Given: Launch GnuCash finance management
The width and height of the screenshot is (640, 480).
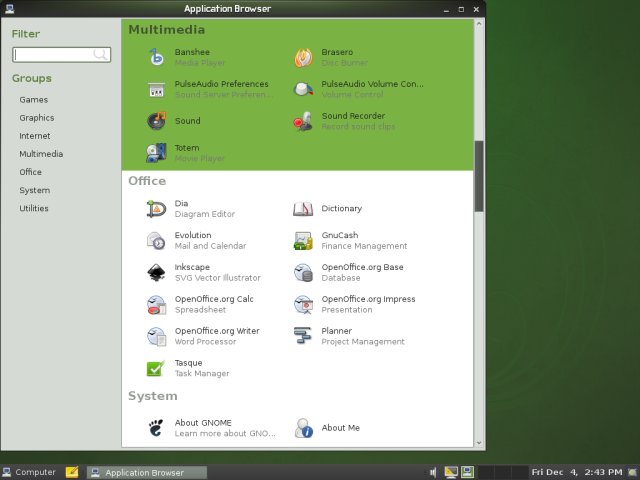Looking at the screenshot, I should pos(303,241).
